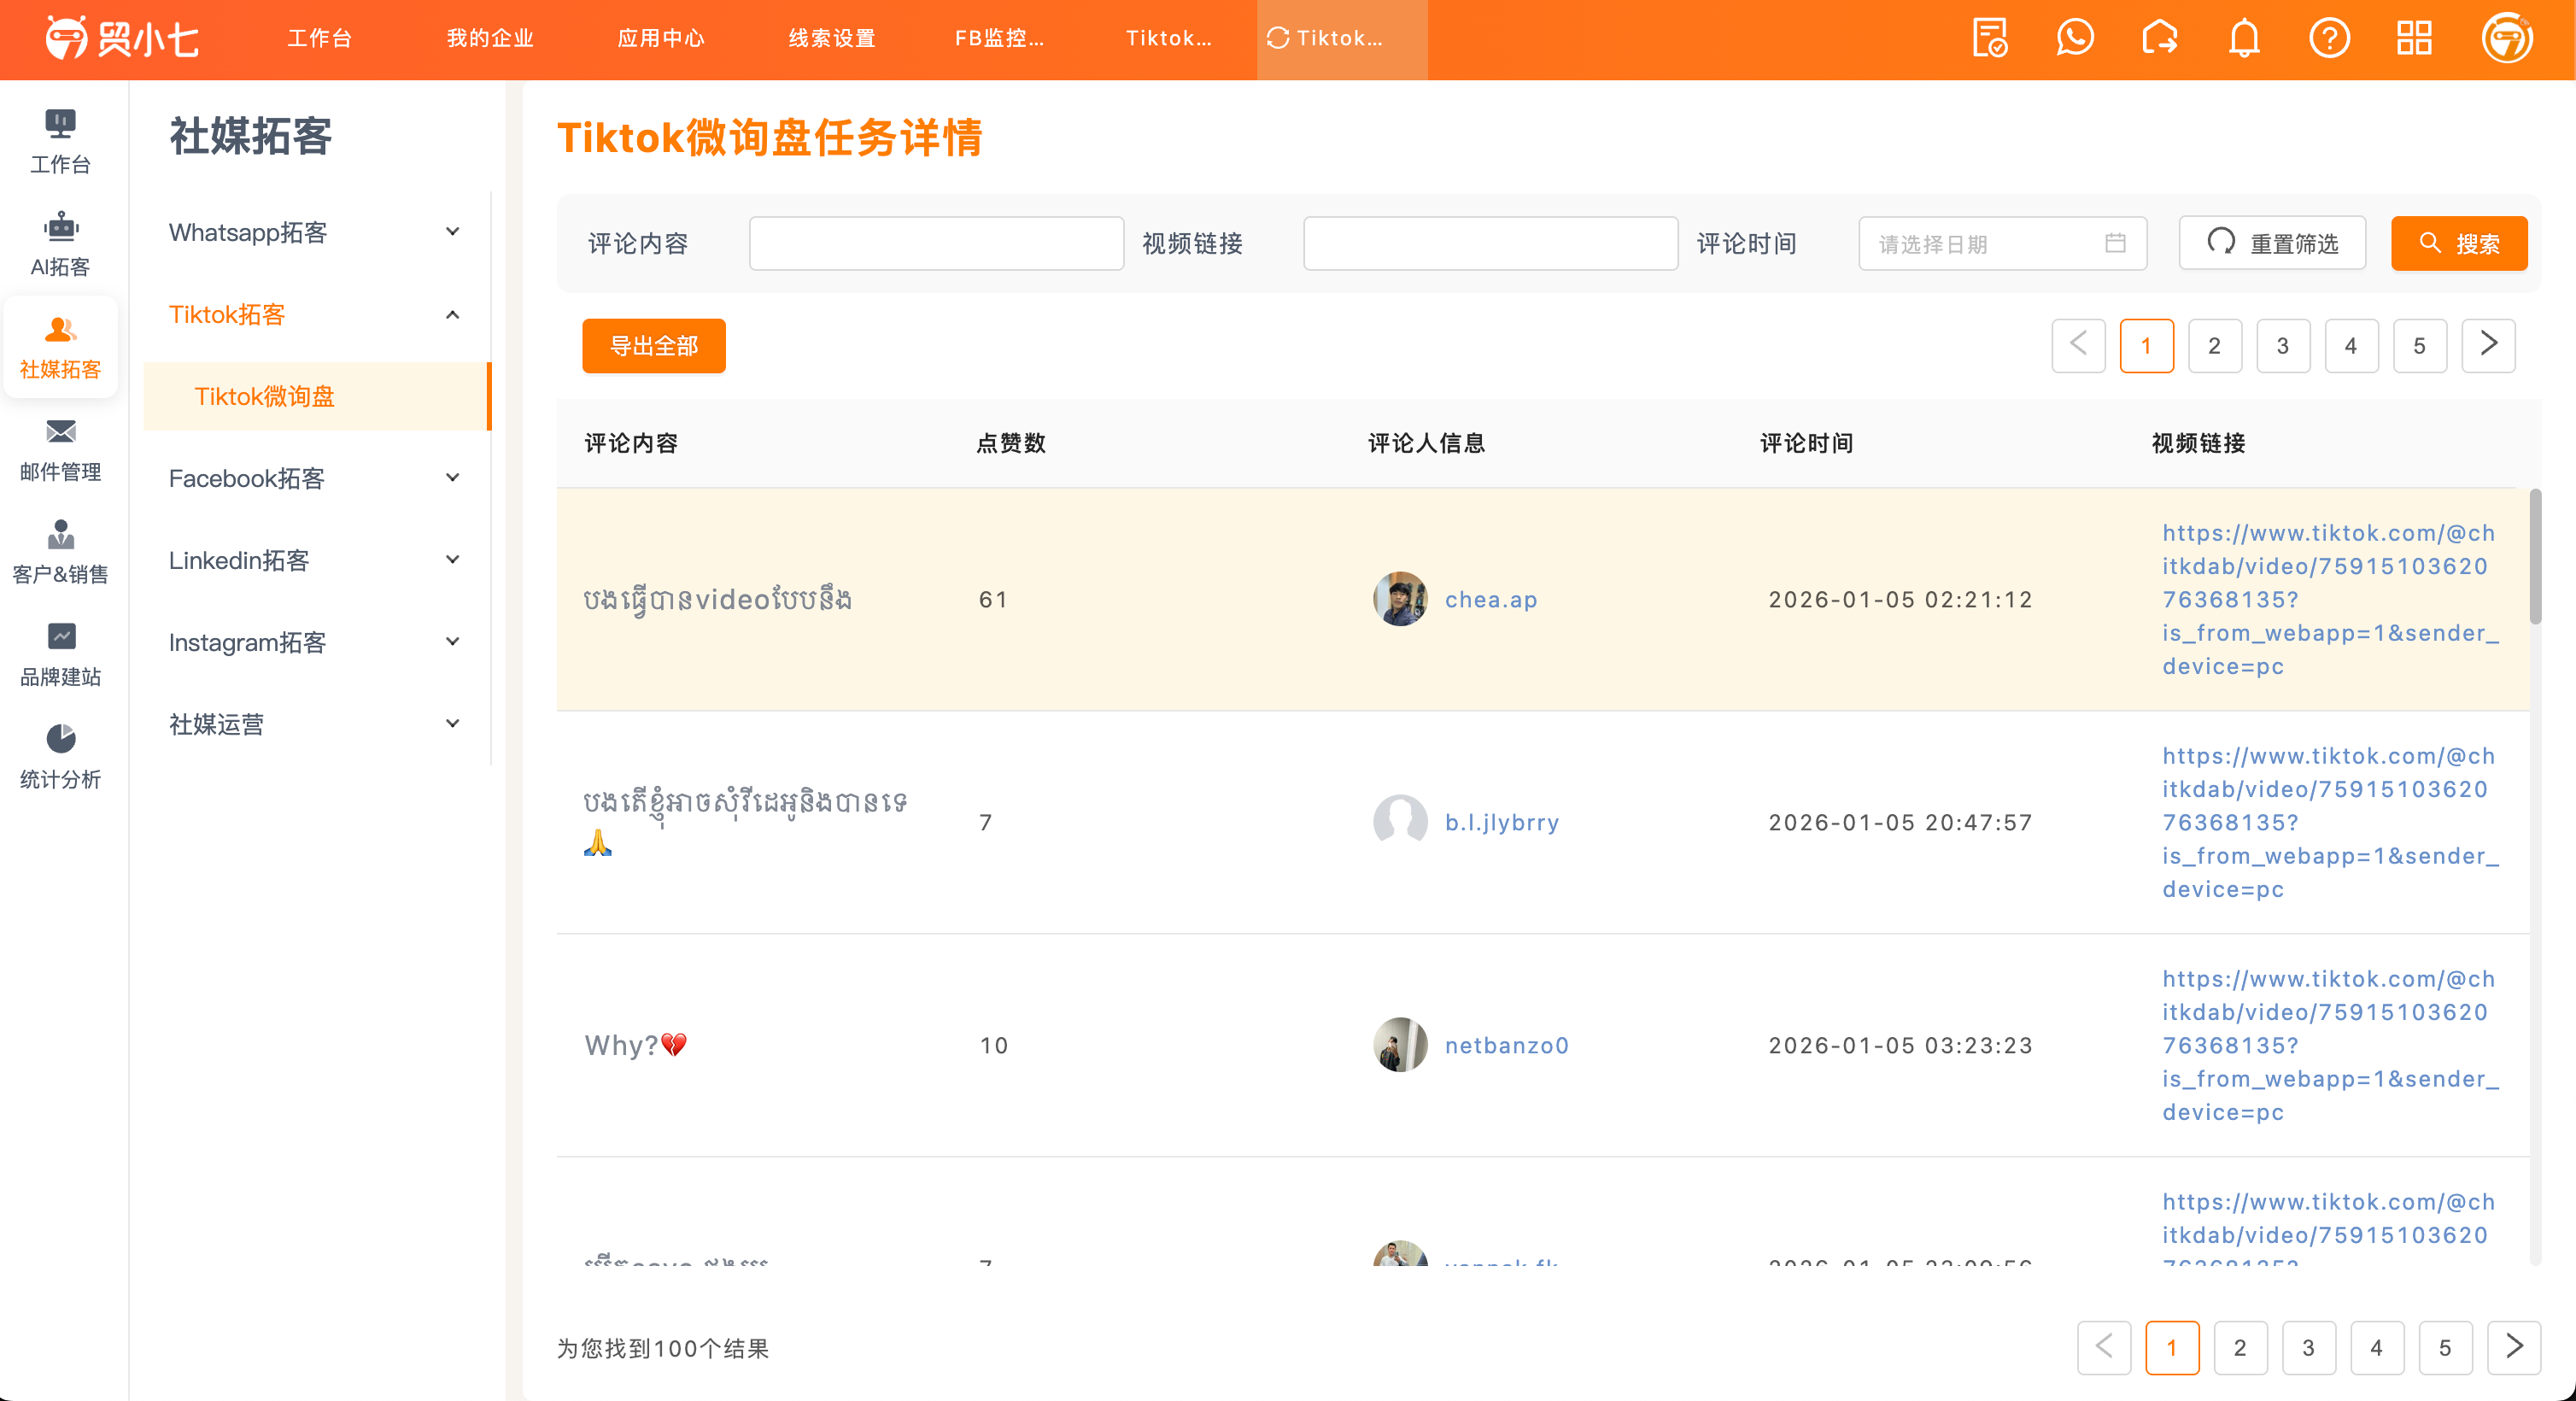The image size is (2576, 1401).
Task: Click timestamp 2026-01-05 20:47:57
Action: 1900,822
